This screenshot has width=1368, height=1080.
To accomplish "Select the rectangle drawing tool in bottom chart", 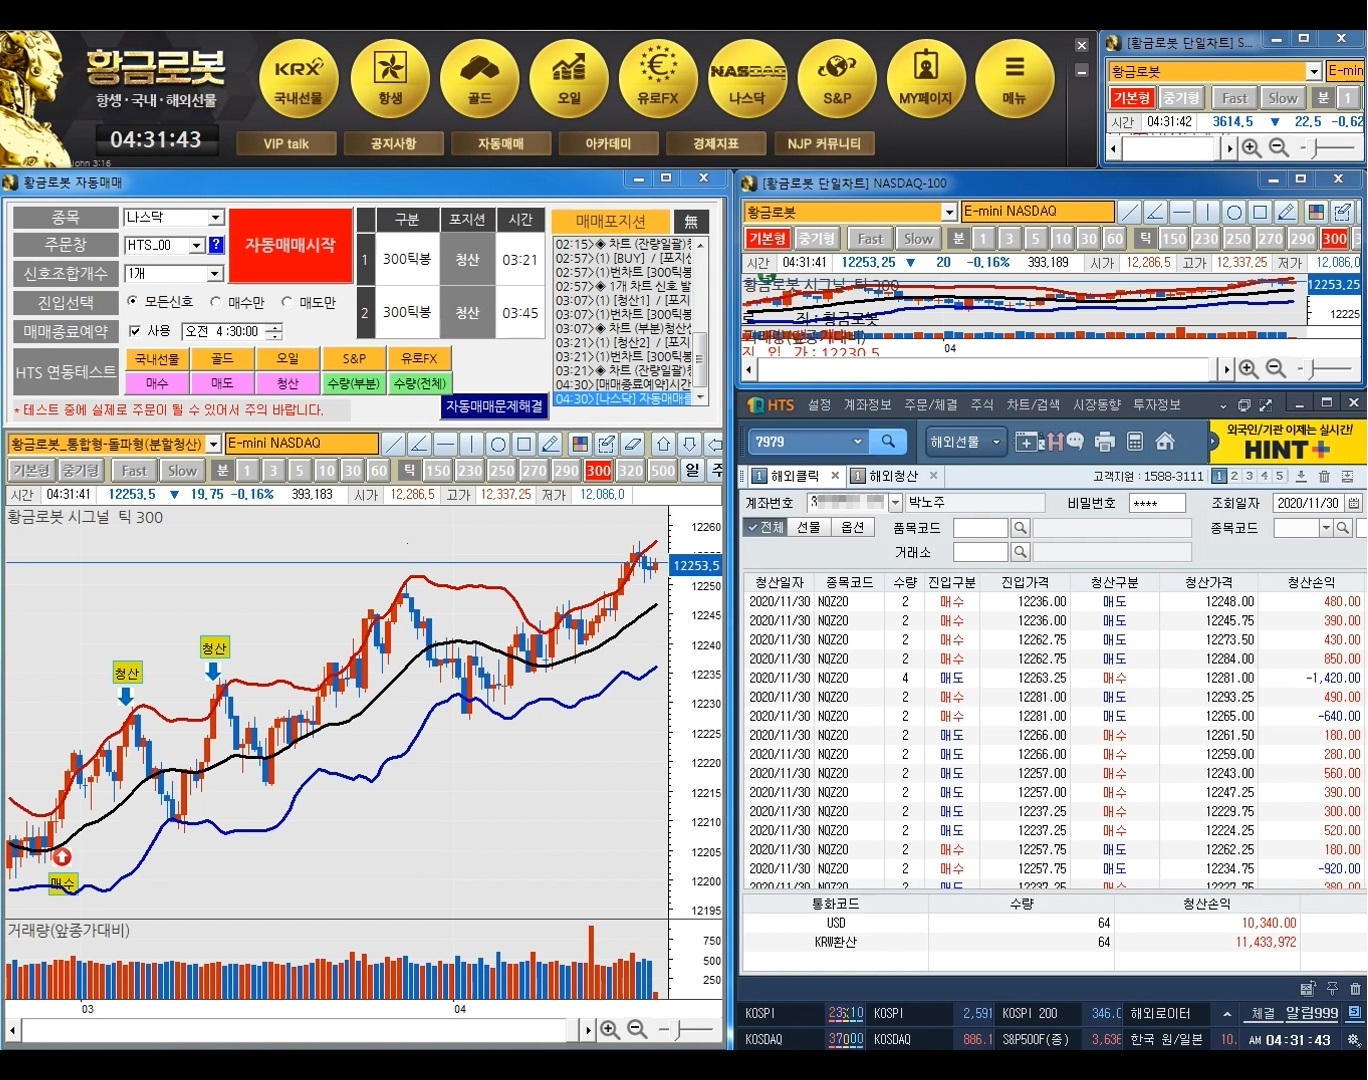I will click(524, 444).
